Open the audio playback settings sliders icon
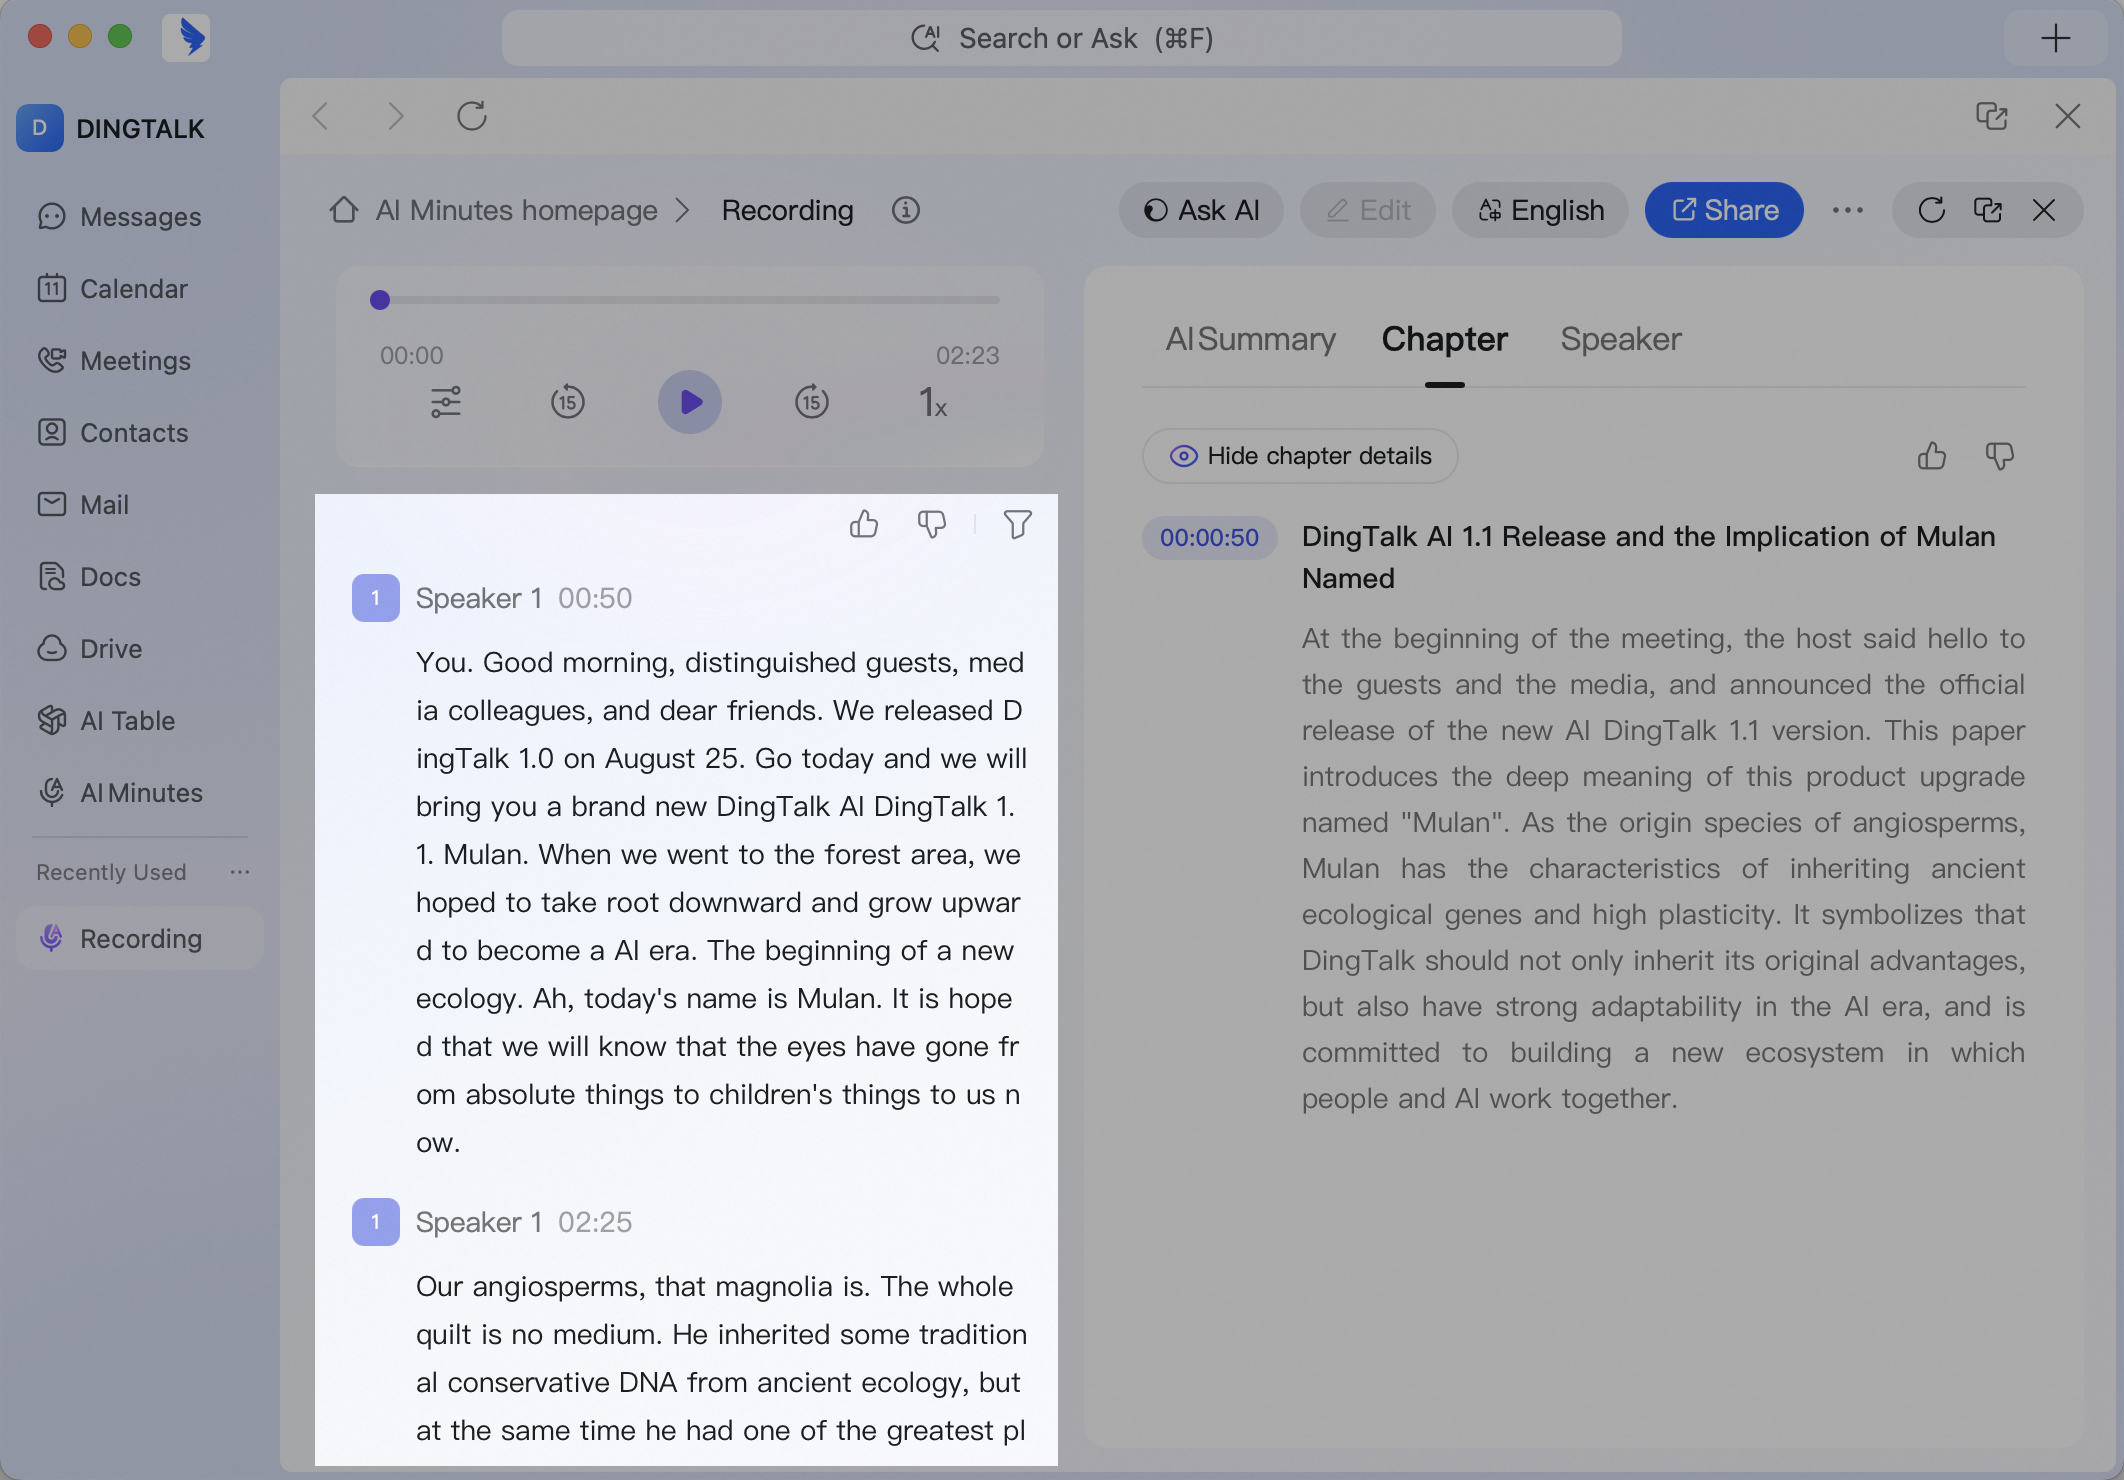The image size is (2124, 1480). click(x=446, y=402)
